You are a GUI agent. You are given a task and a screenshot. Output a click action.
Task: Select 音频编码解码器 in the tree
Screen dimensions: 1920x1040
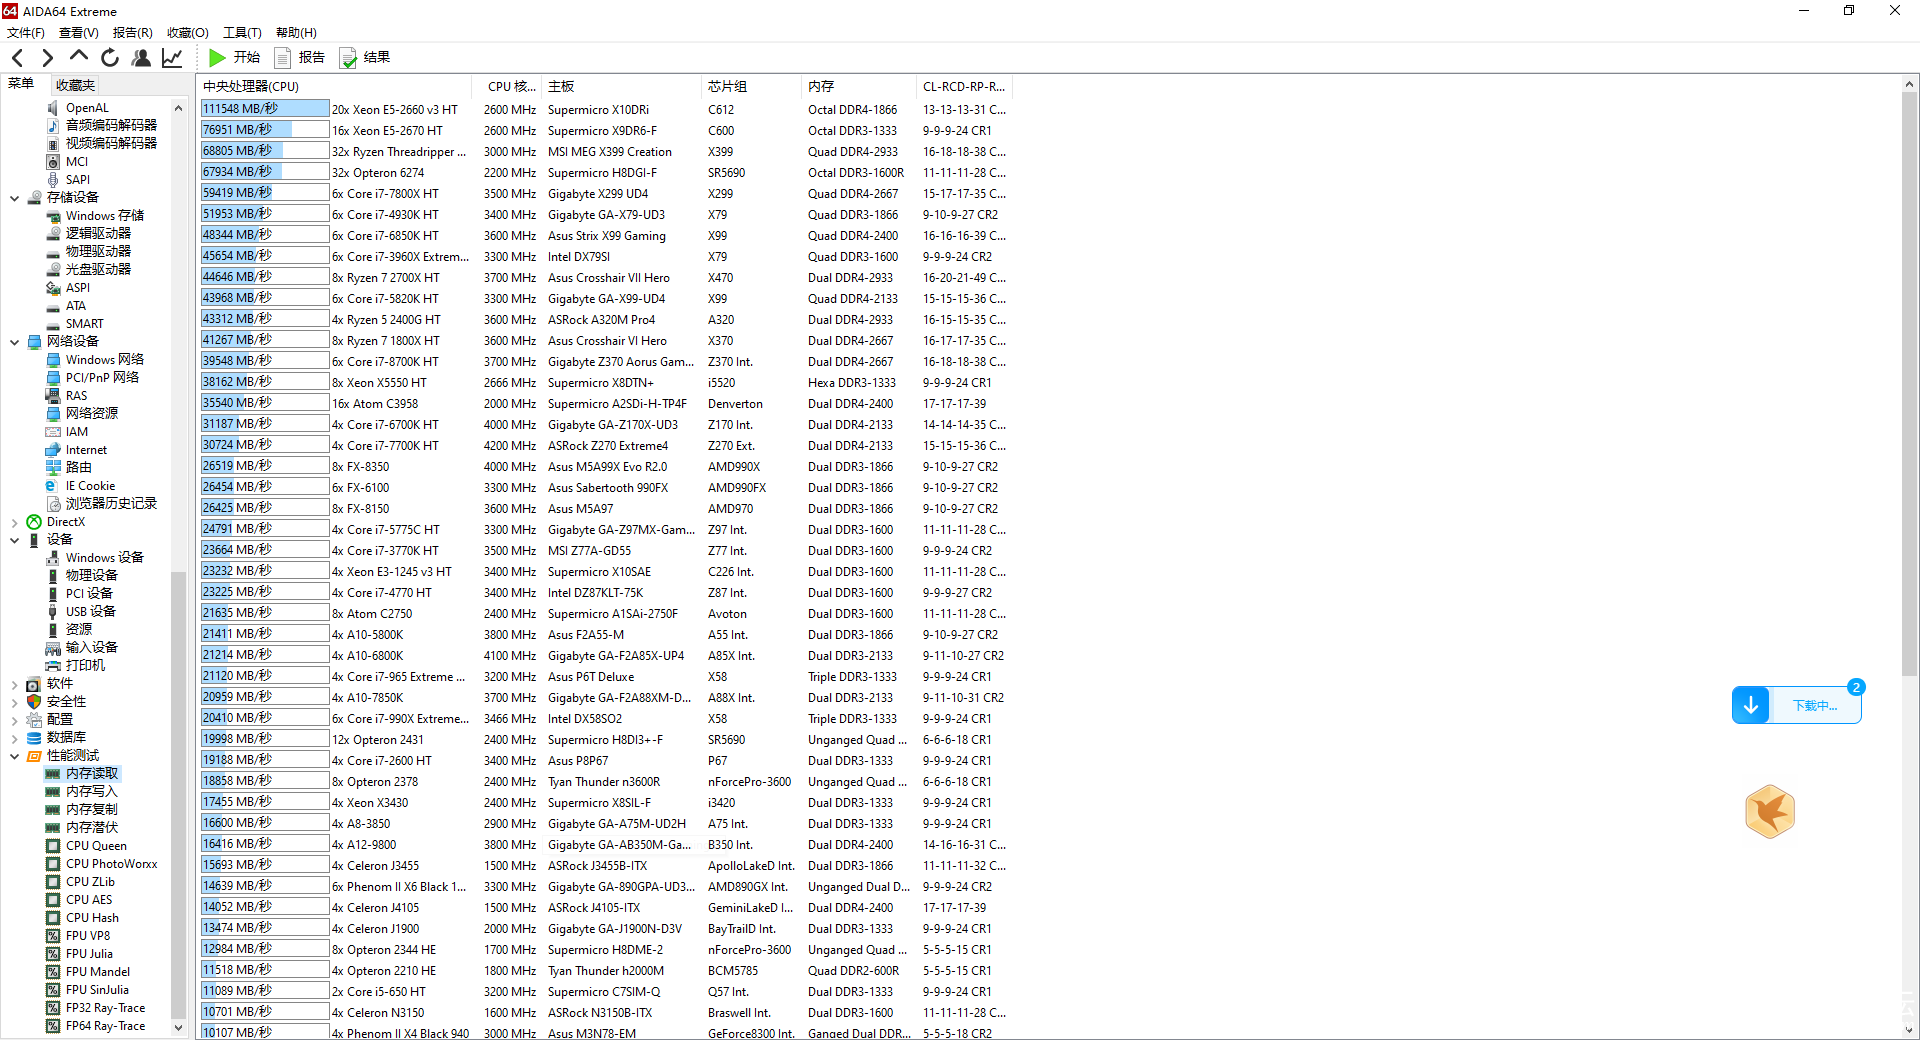pos(111,126)
